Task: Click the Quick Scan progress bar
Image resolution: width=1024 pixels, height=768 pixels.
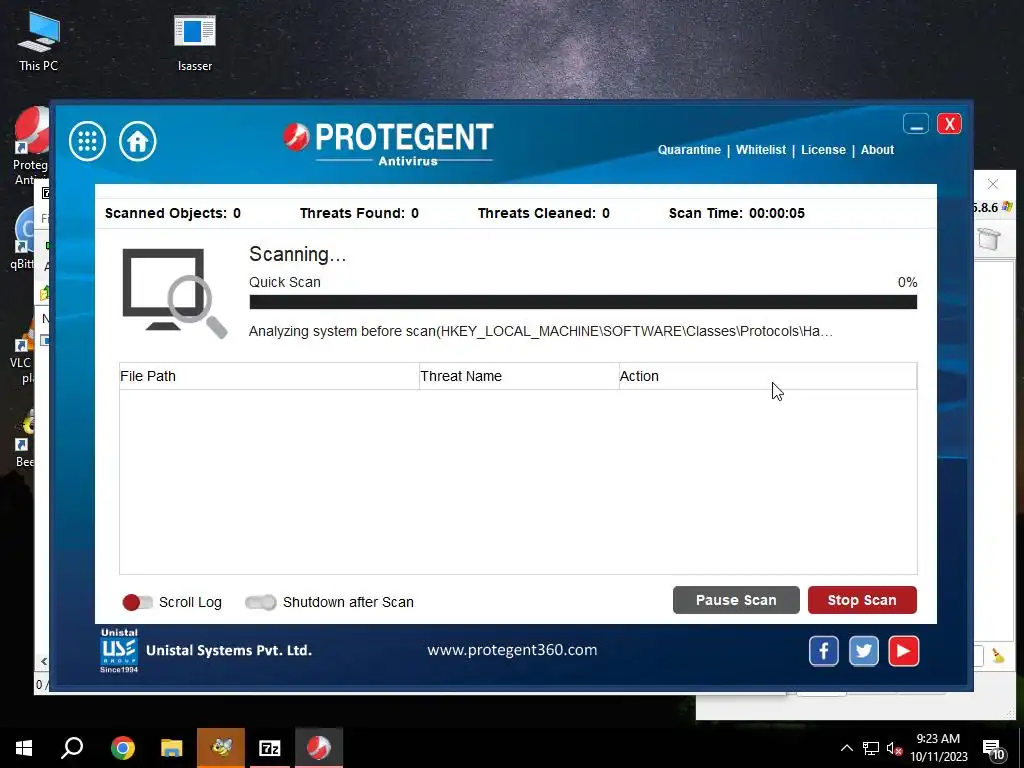Action: point(583,302)
